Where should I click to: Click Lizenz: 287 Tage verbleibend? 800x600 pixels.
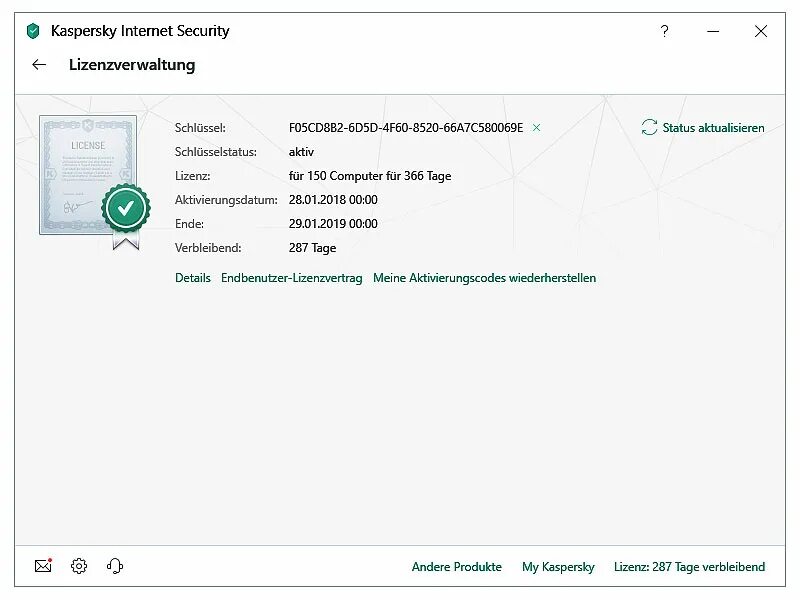pyautogui.click(x=689, y=567)
